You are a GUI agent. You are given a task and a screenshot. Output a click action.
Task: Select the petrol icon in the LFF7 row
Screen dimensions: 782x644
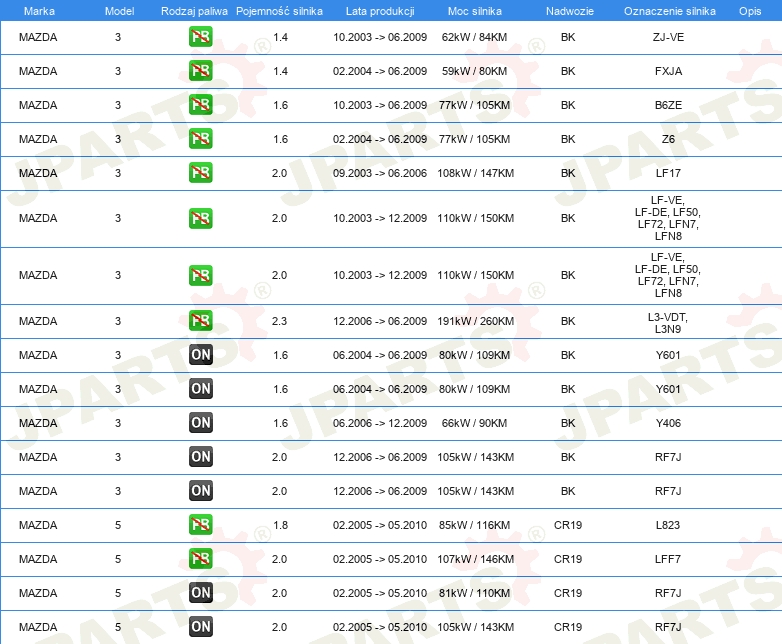(x=200, y=558)
